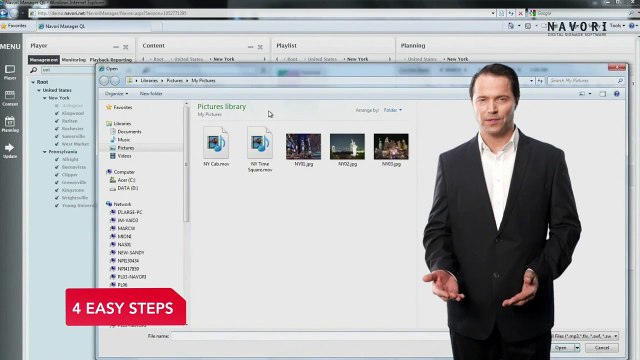The image size is (640, 360).
Task: Uncheck the Kingstown player
Action: pyautogui.click(x=57, y=190)
